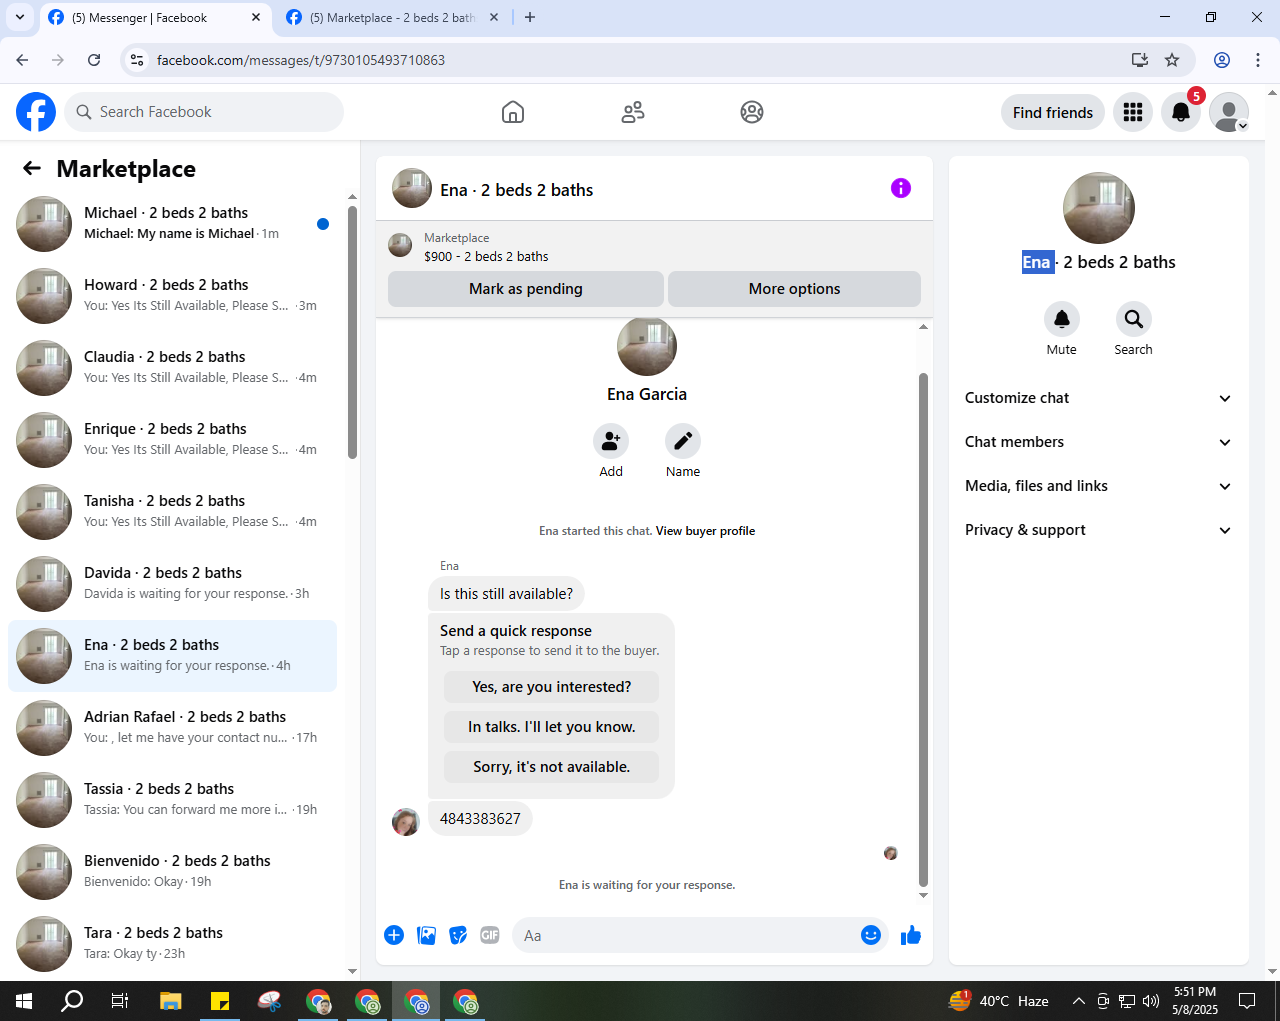Add people to the chat
This screenshot has width=1280, height=1021.
[x=611, y=441]
